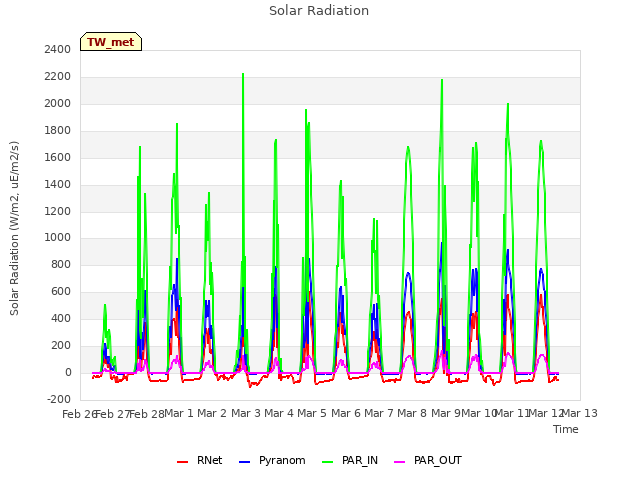The height and width of the screenshot is (480, 640).
Task: Click the Mar 7 x-axis tick label
Action: 379,413
